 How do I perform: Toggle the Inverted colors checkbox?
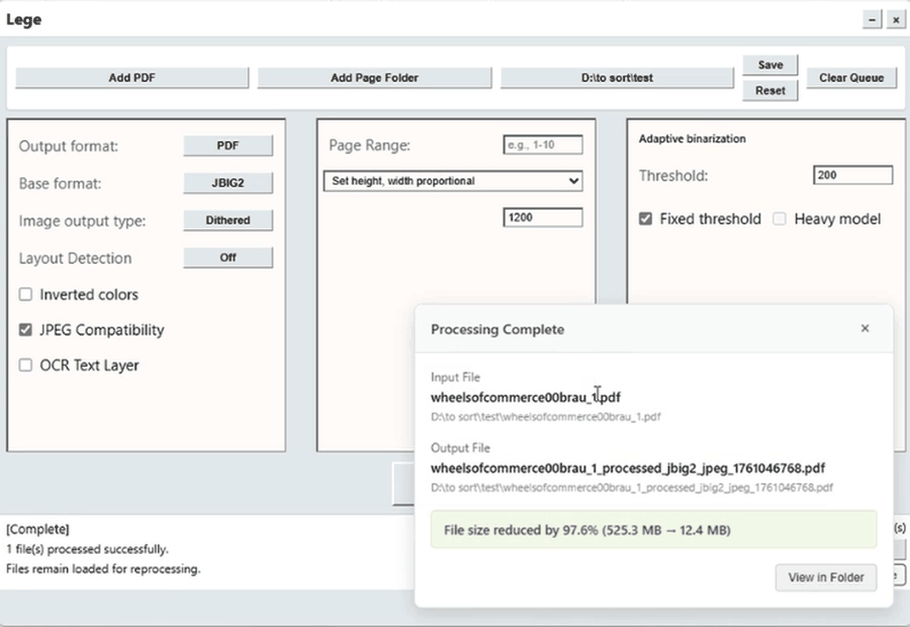pos(26,295)
